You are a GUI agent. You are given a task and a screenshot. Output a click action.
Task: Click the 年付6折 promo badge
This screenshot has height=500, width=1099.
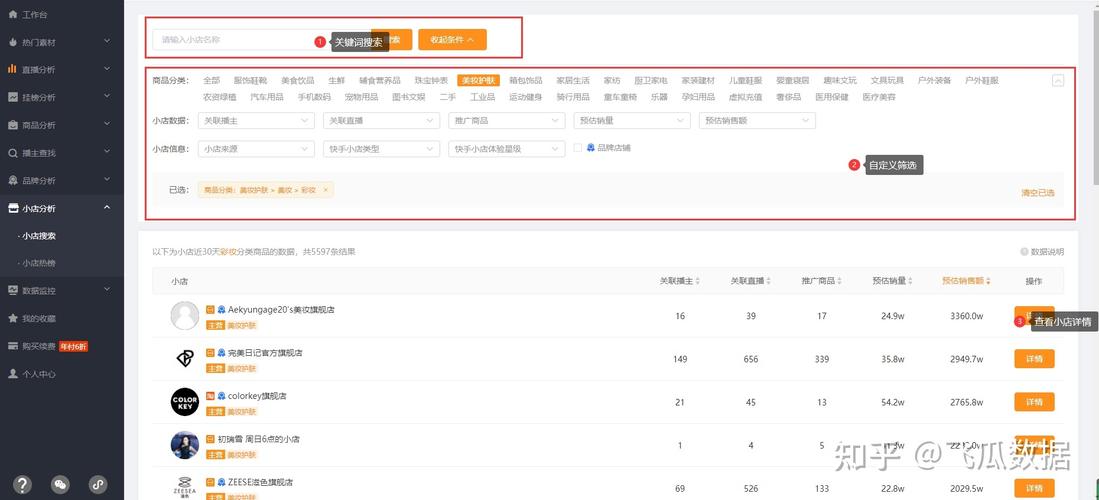point(73,346)
